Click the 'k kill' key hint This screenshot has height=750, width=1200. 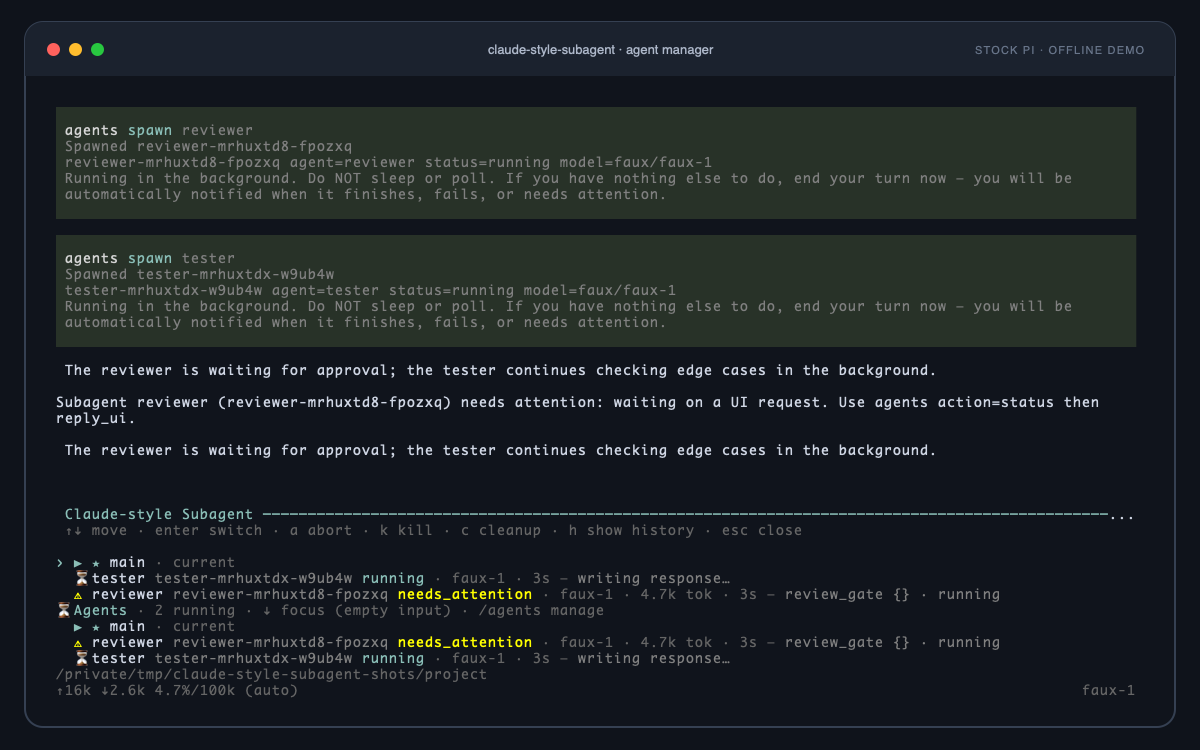406,531
